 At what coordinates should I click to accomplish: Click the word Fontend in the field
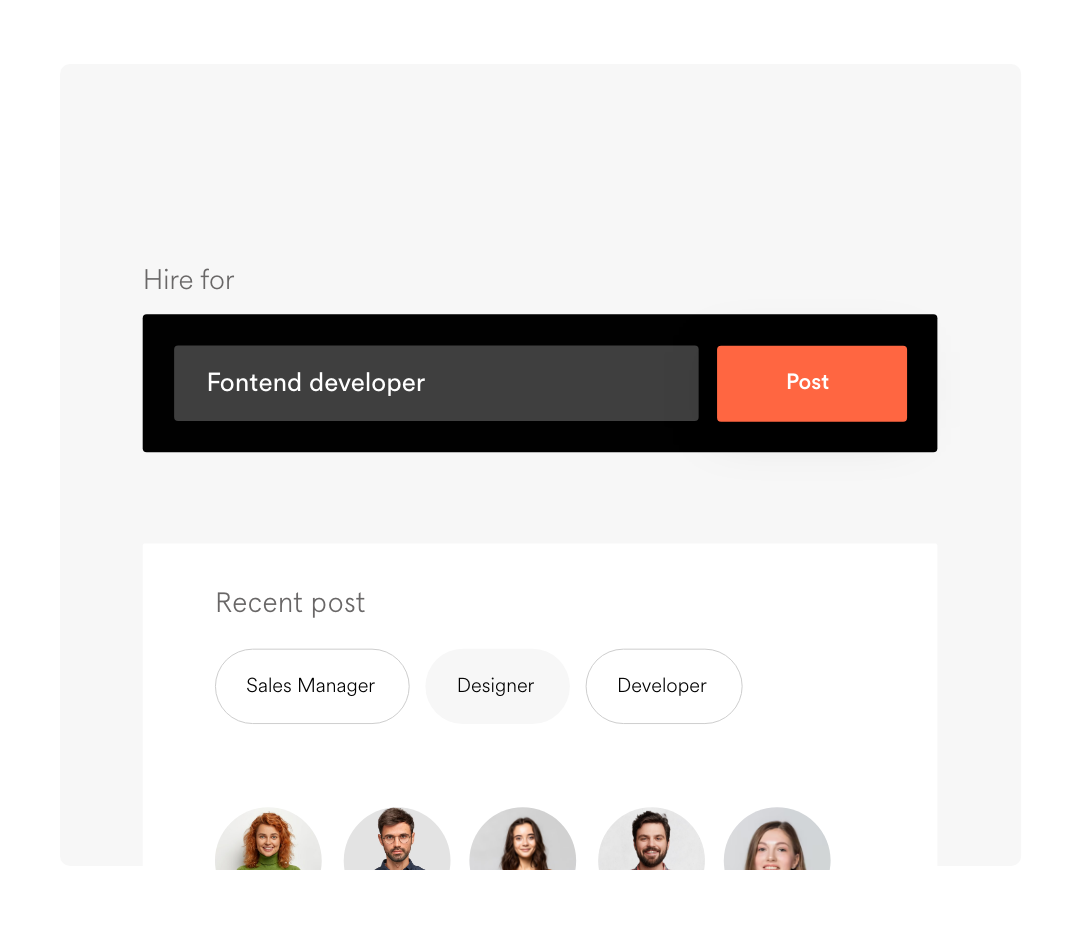pyautogui.click(x=254, y=382)
